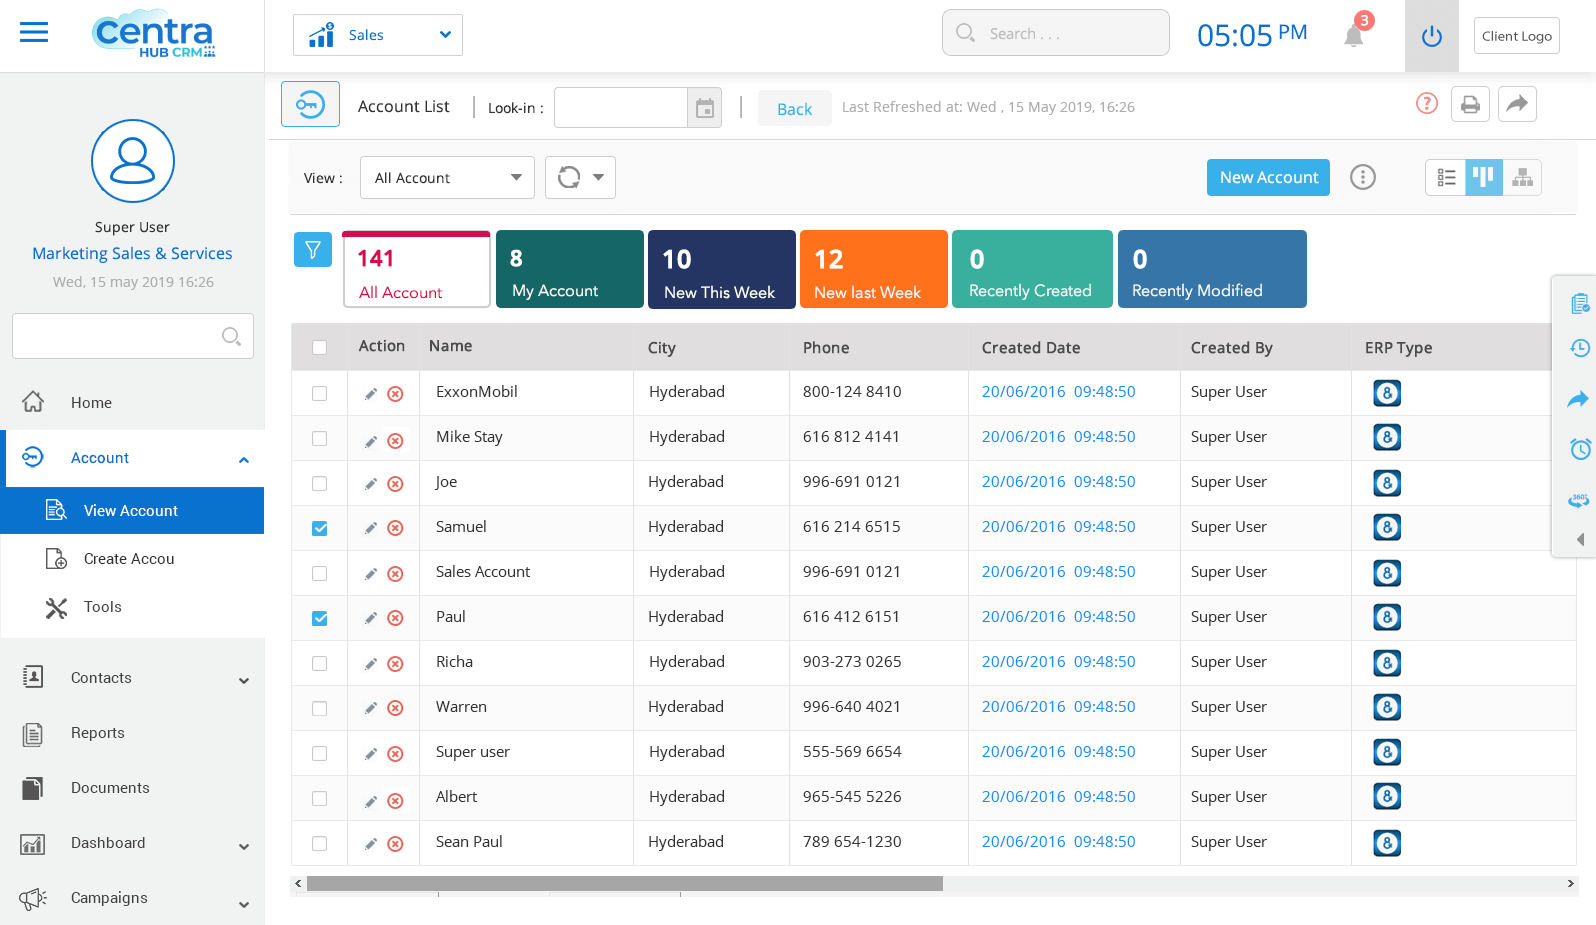Open the Look-in calendar picker
Screen dimensions: 1596x925
click(704, 108)
